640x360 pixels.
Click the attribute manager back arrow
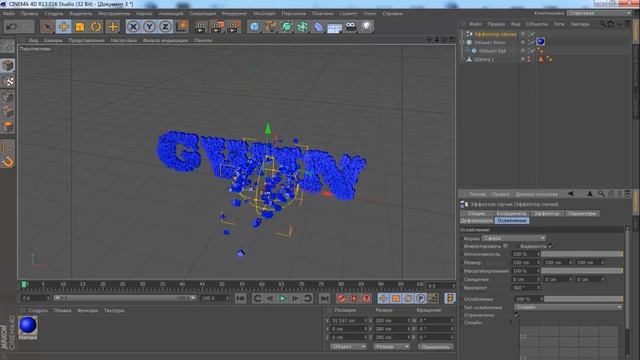(x=571, y=194)
